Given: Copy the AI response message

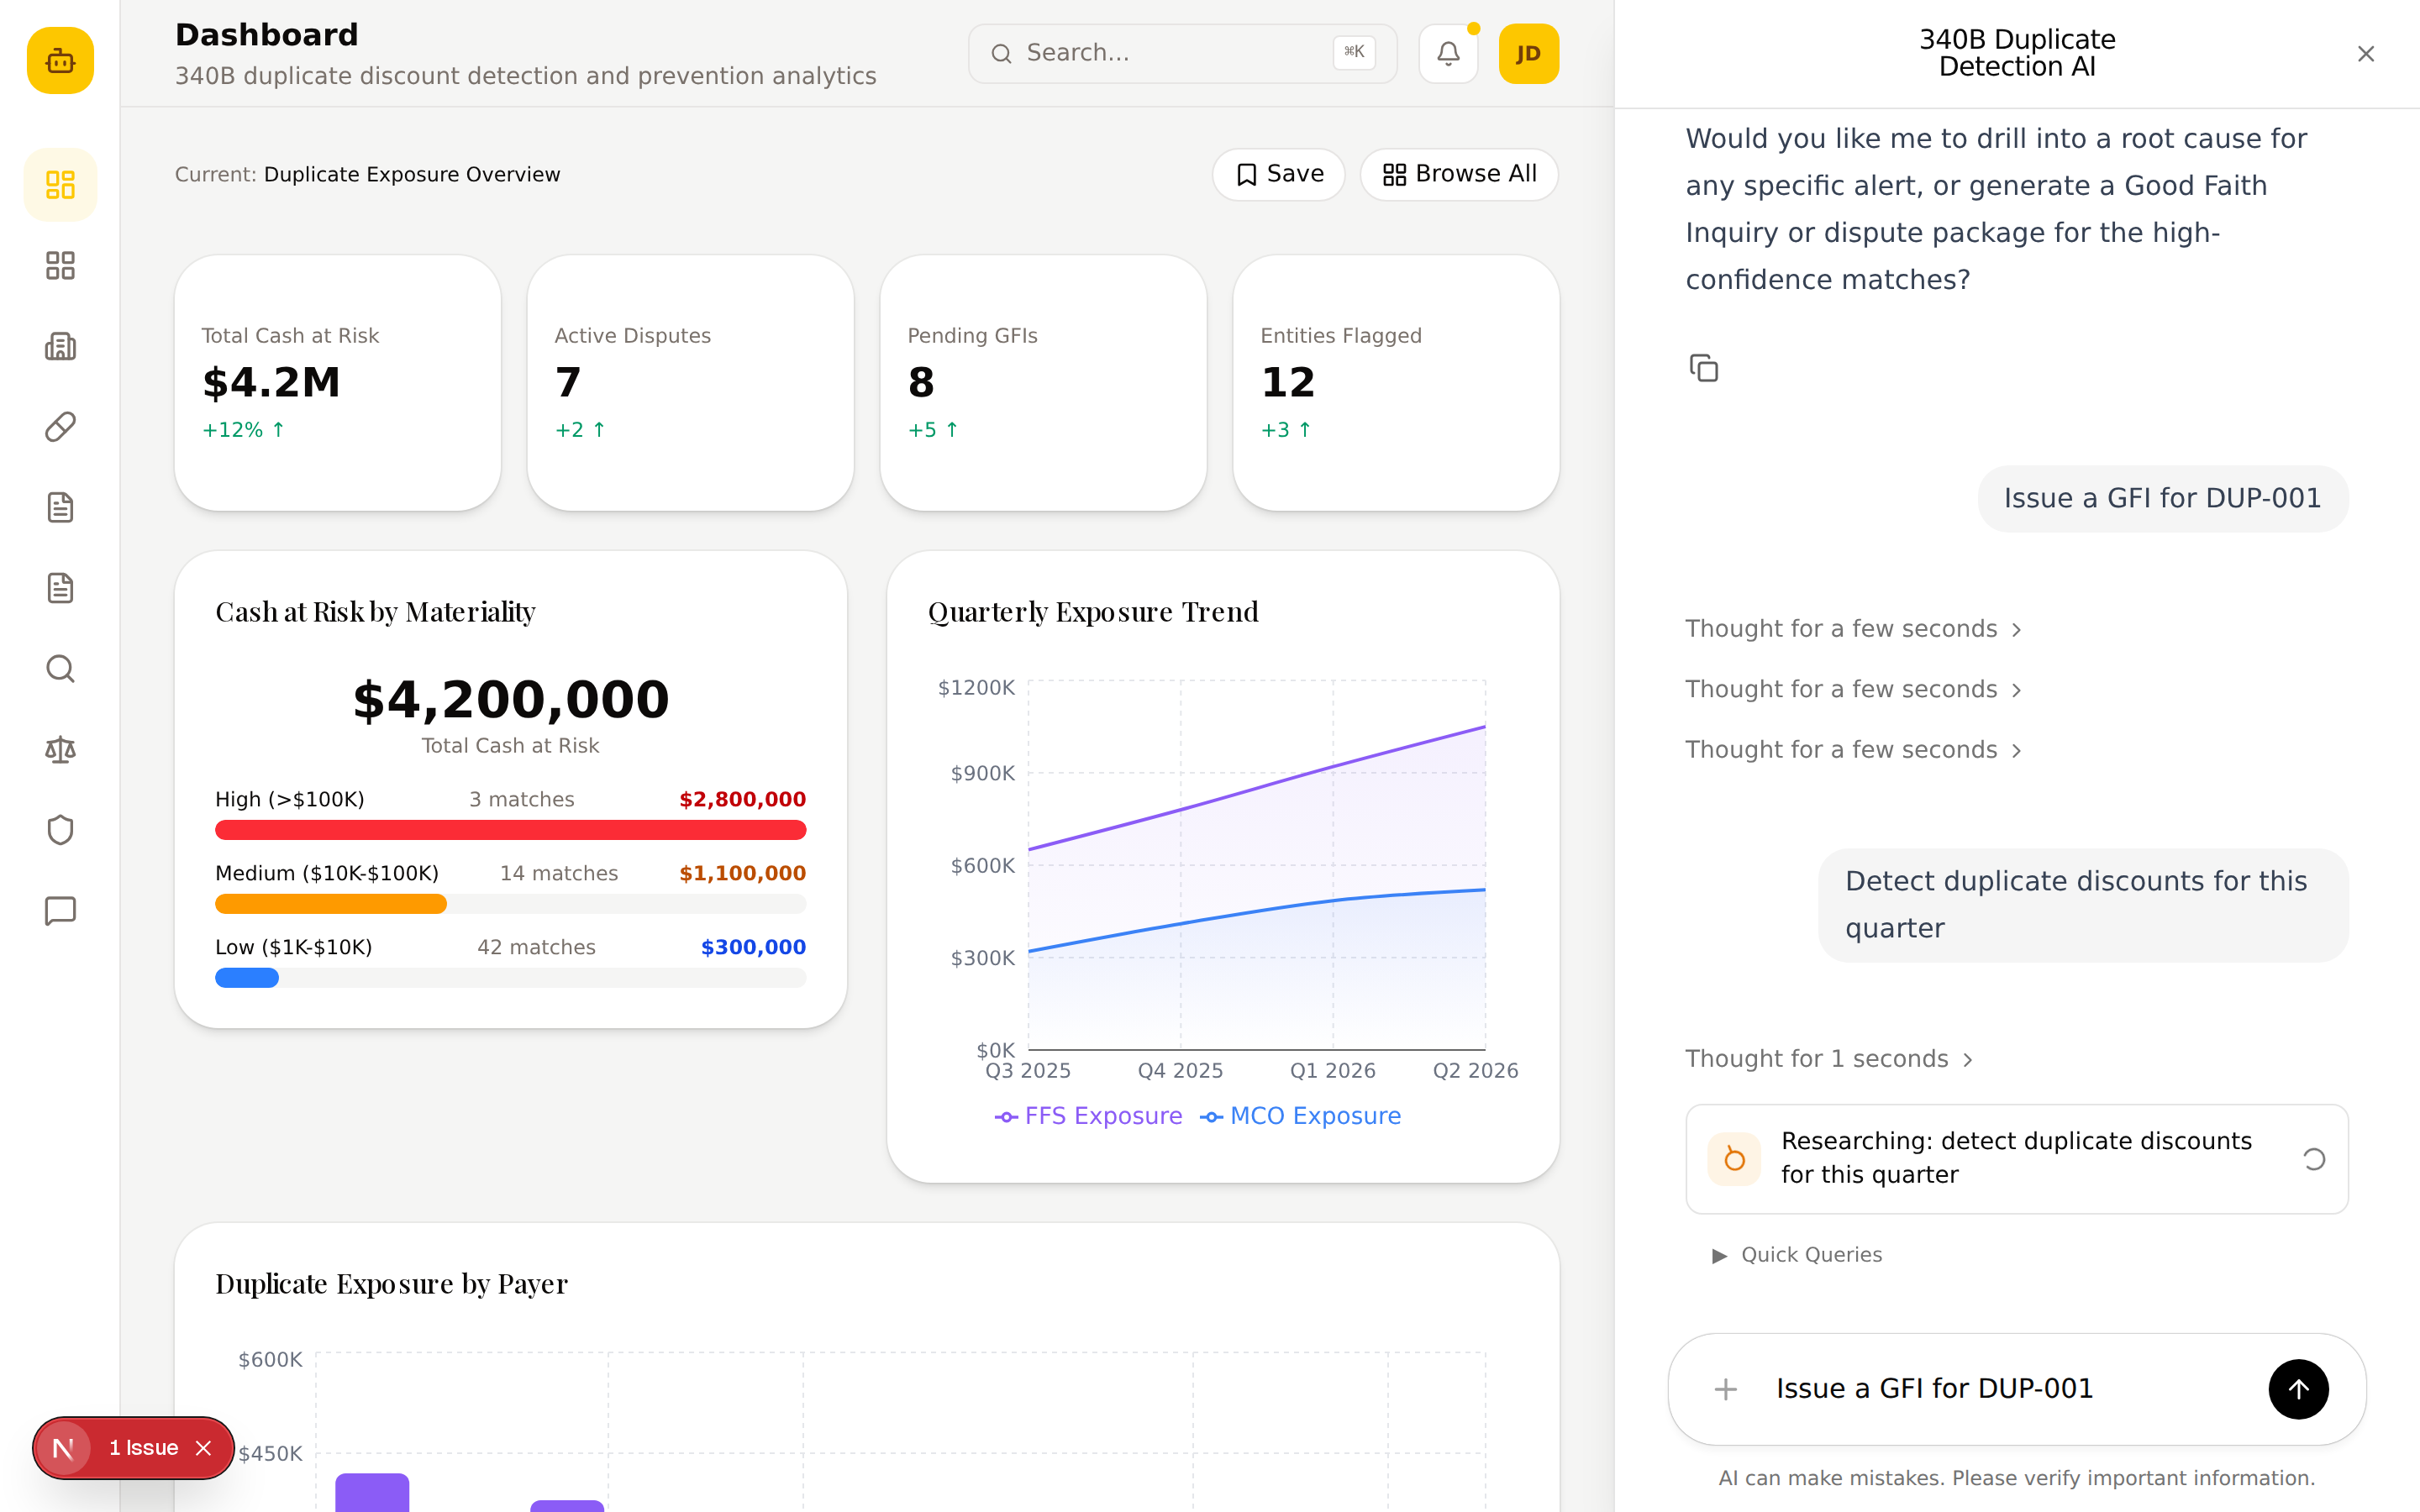Looking at the screenshot, I should click(1704, 368).
